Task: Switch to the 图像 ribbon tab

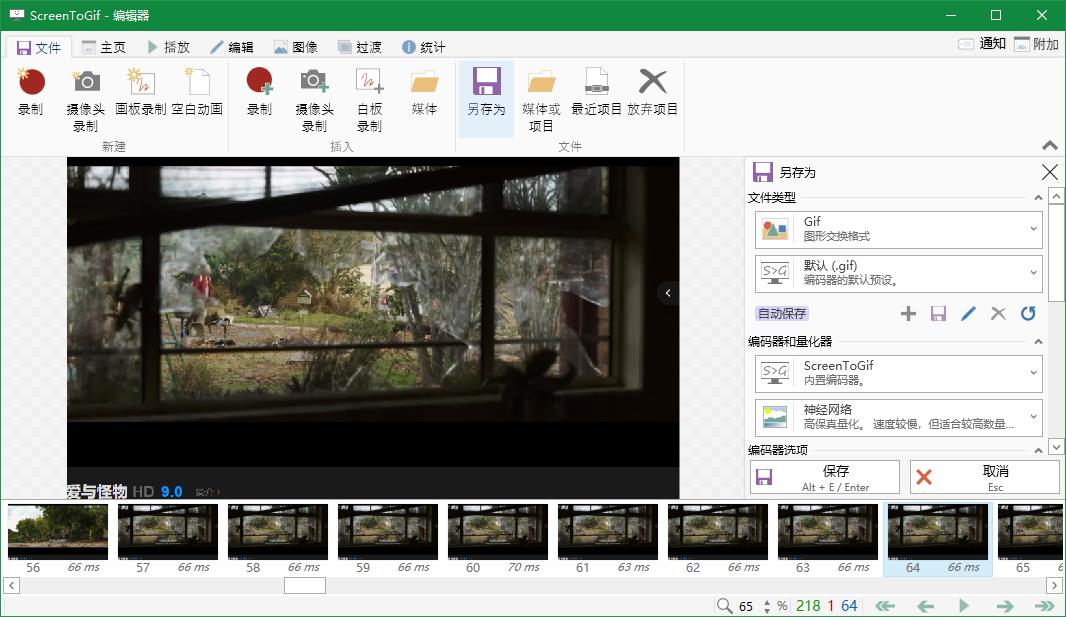Action: pos(296,47)
